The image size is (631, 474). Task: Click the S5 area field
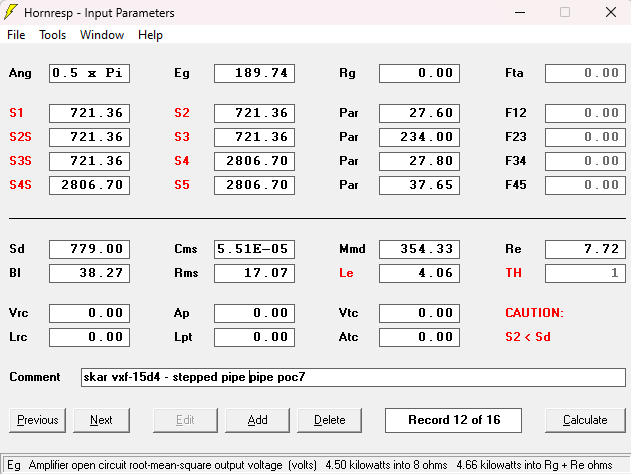(254, 185)
